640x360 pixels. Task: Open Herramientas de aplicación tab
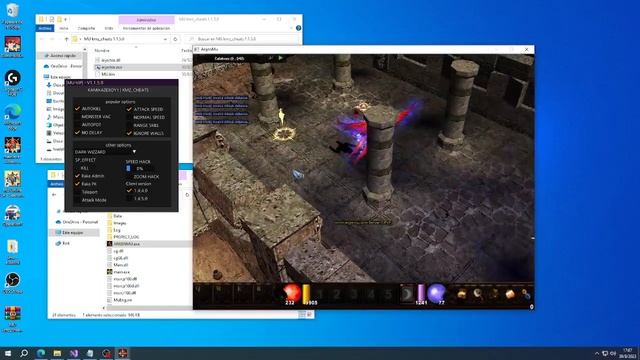146,28
